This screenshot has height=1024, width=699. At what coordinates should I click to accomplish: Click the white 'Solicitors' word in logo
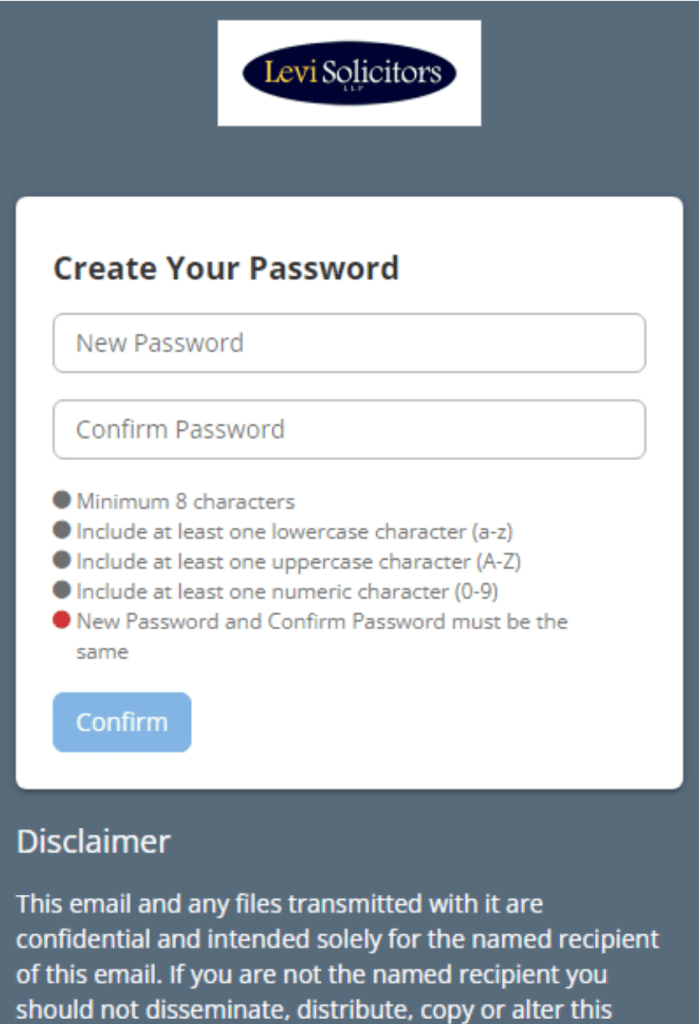coord(382,72)
